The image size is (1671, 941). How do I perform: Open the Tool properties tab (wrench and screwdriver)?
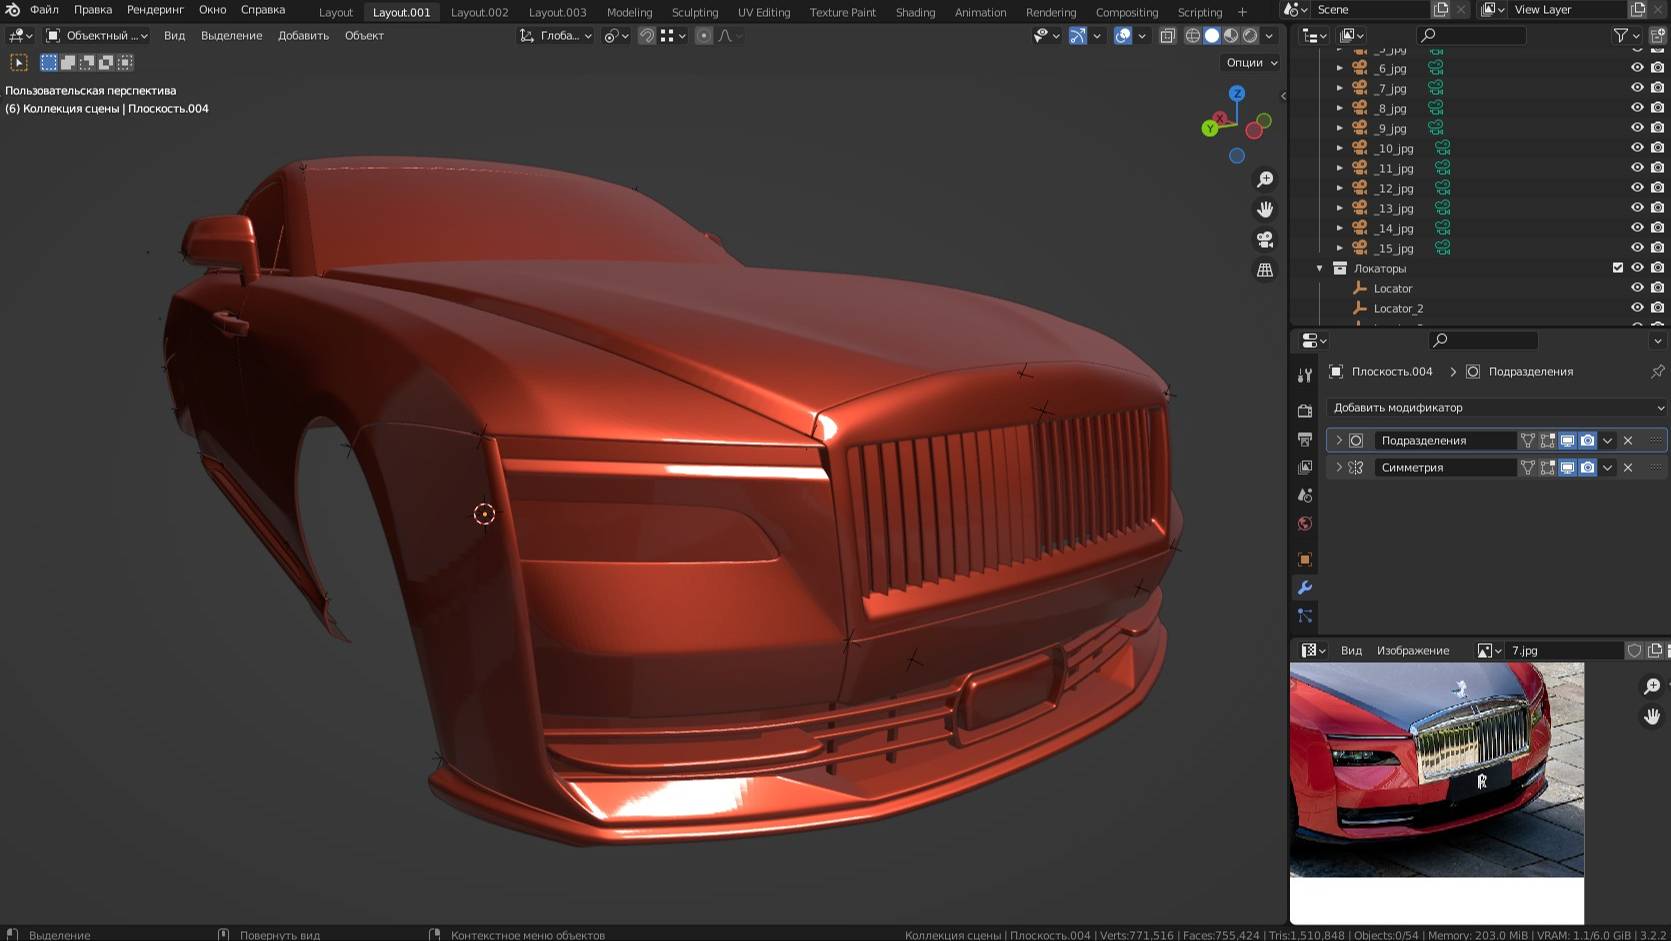click(1305, 375)
